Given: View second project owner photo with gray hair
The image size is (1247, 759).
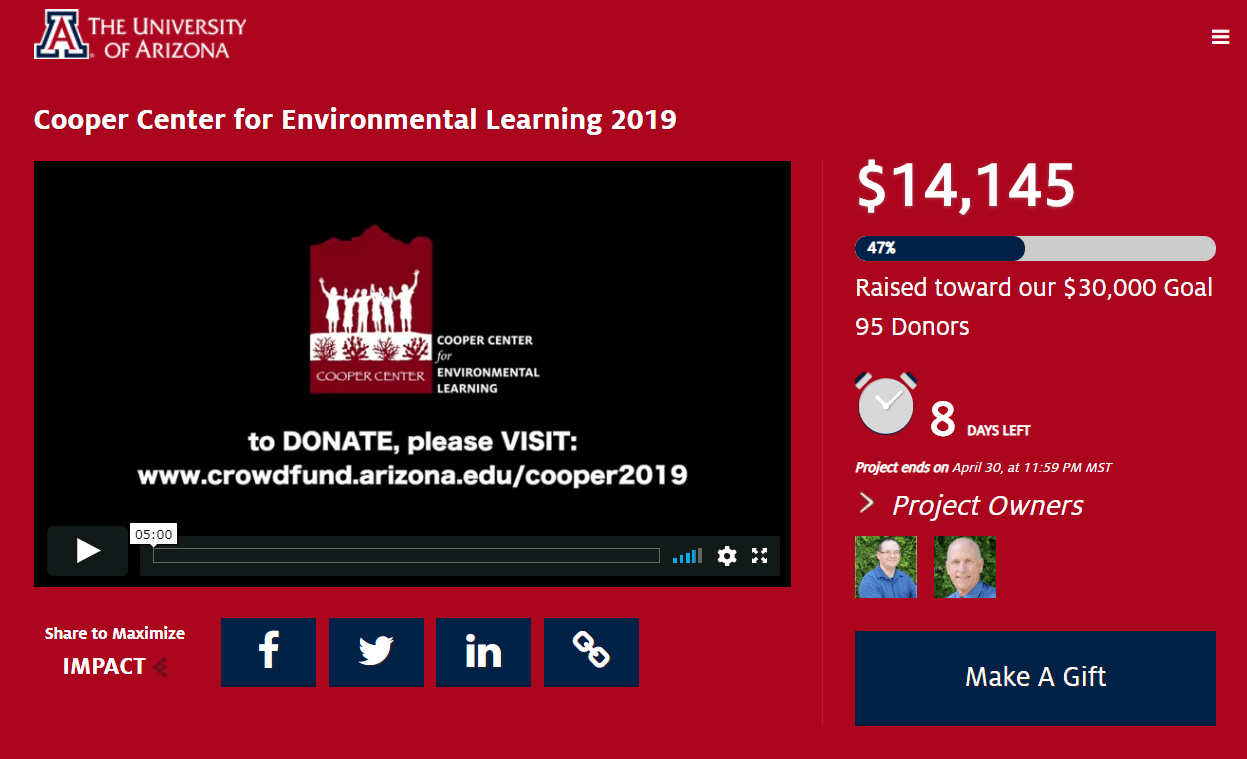Looking at the screenshot, I should point(965,567).
